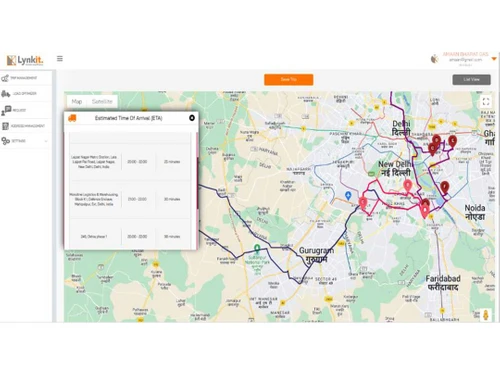The height and width of the screenshot is (375, 500).
Task: Select the Map view tab
Action: pyautogui.click(x=77, y=101)
